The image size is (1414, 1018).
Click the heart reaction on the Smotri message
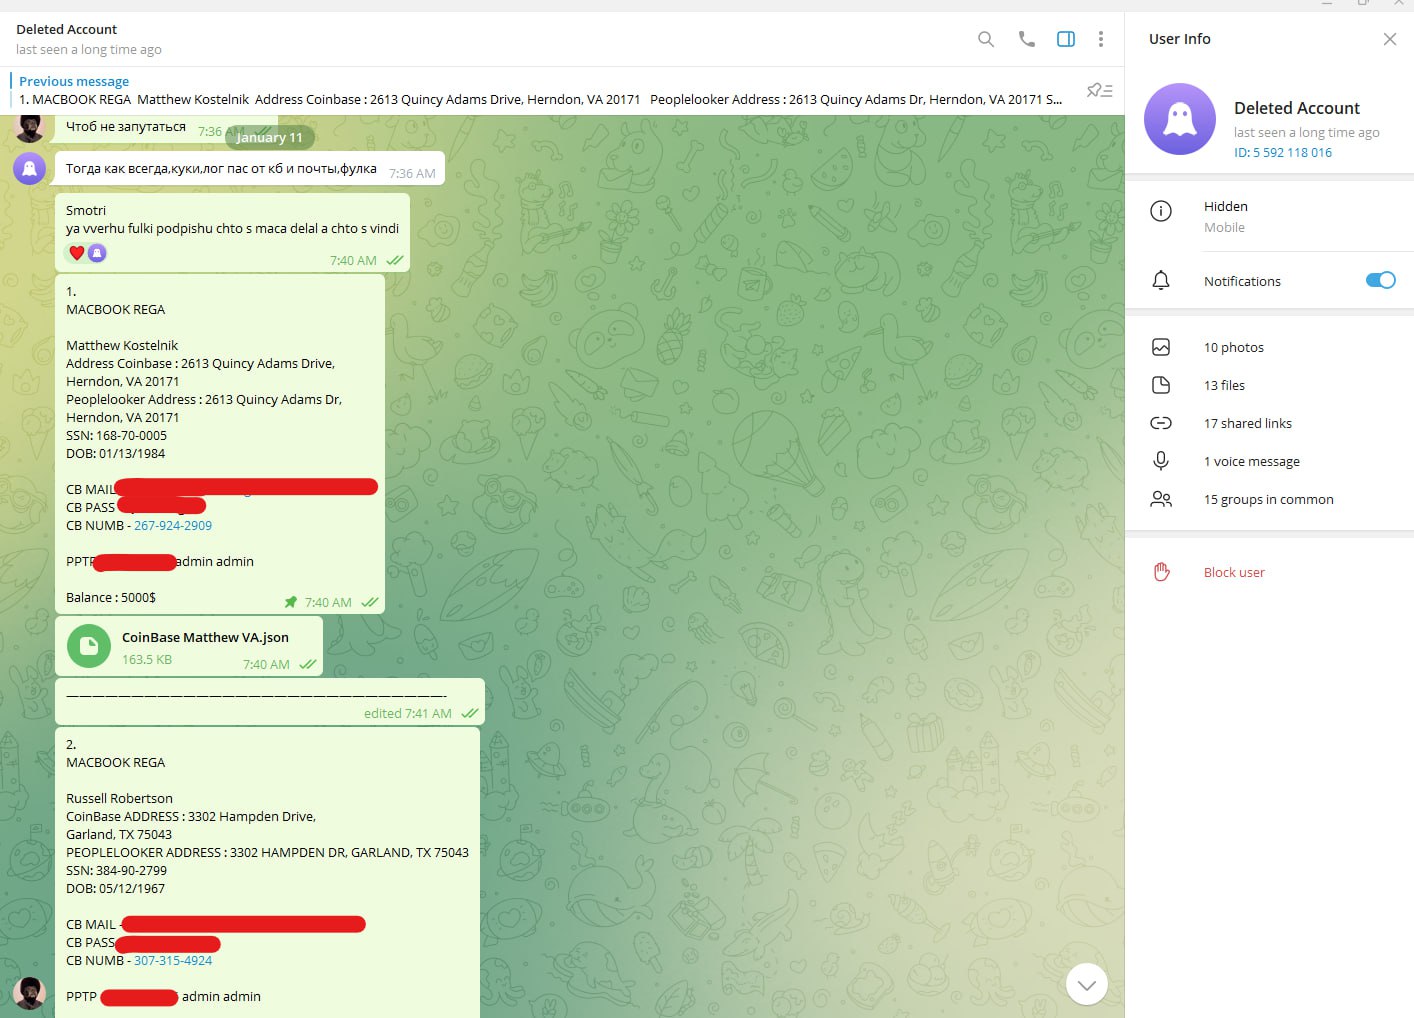(x=77, y=253)
